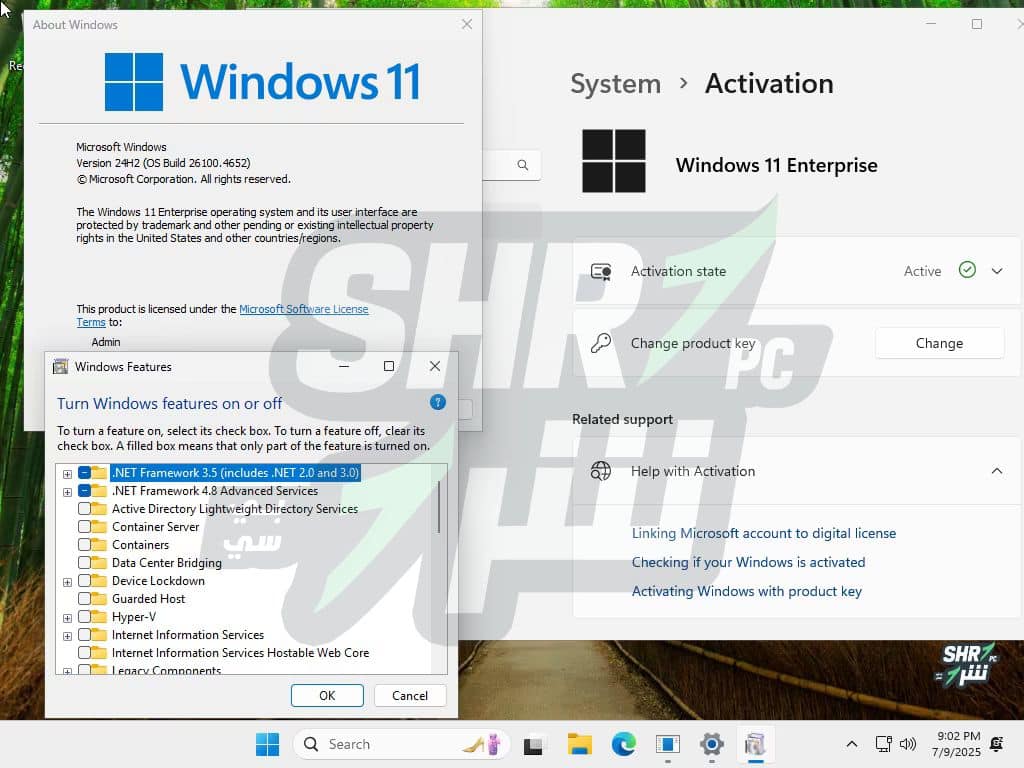Turn on the Hyper-V checkbox

[84, 616]
